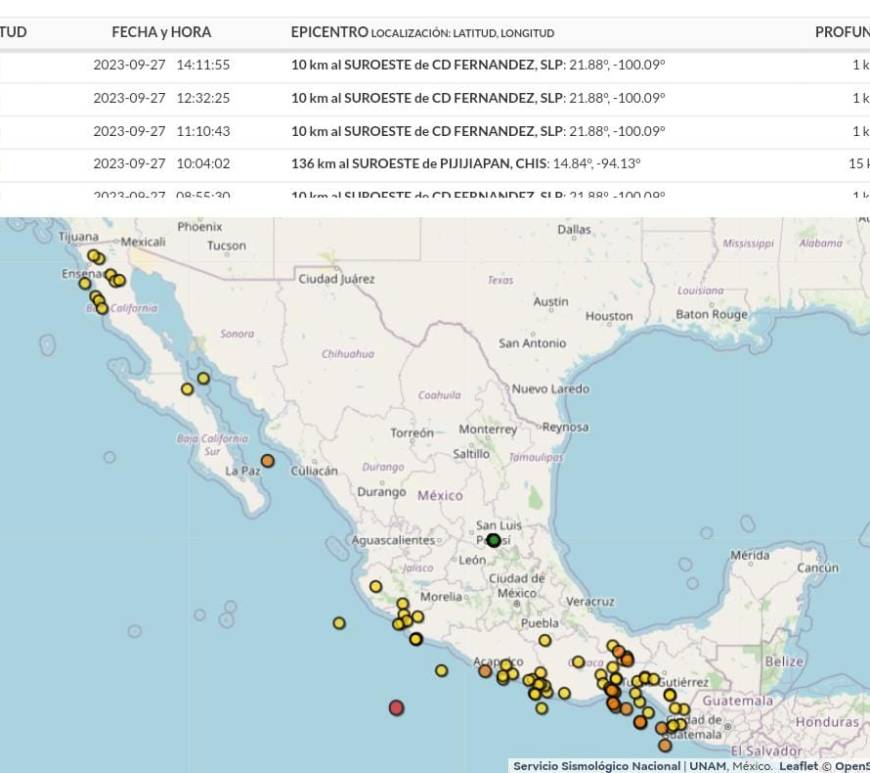The height and width of the screenshot is (773, 870).
Task: Sort by FECHA y HORA column header
Action: (161, 32)
